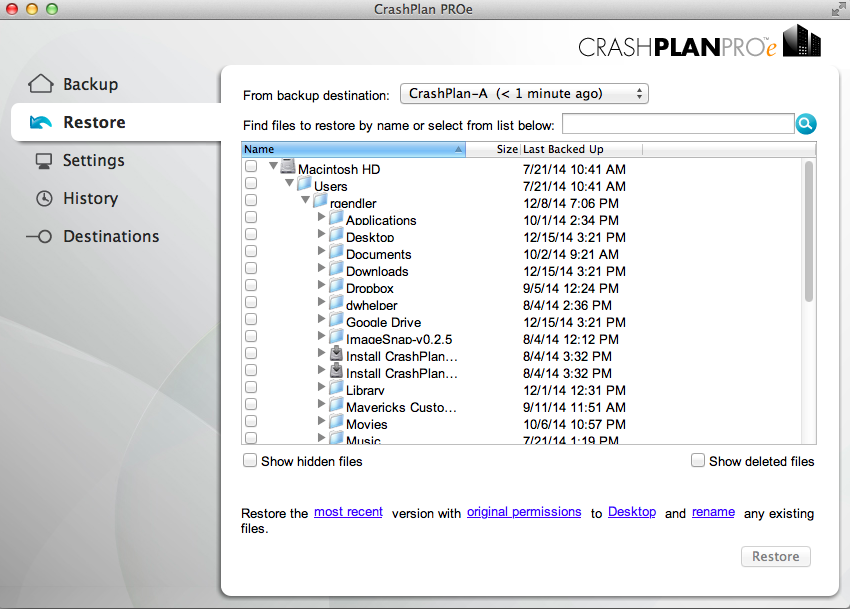Click the Macintosh HD drive icon
Viewport: 850px width, 609px height.
288,167
